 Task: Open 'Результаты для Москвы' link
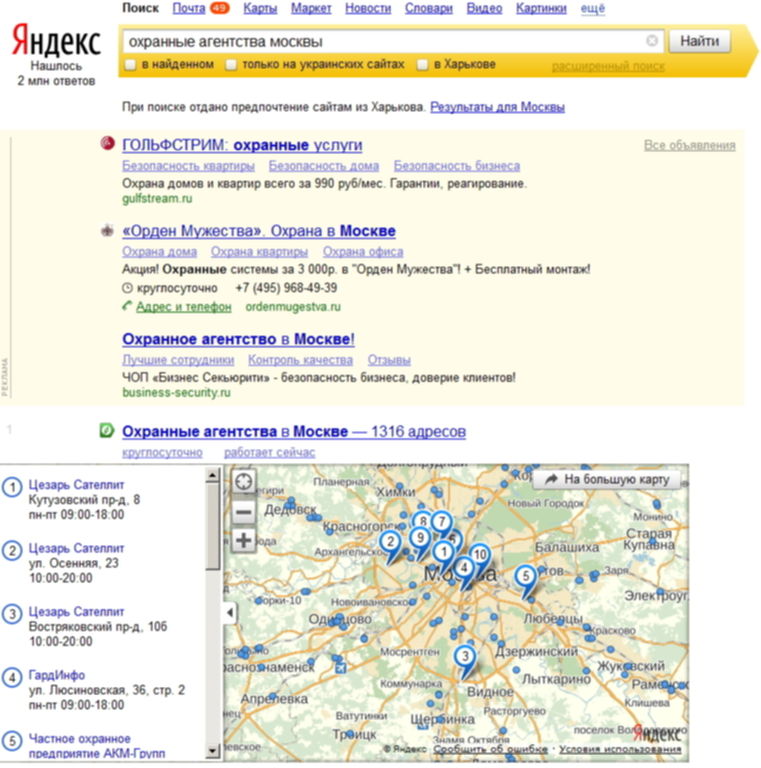click(x=497, y=107)
